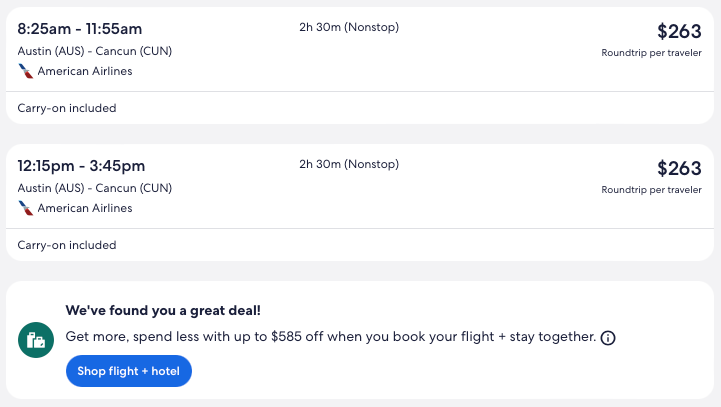Image resolution: width=721 pixels, height=407 pixels.
Task: Click American Airlines logo on 8:25am flight
Action: [26, 71]
